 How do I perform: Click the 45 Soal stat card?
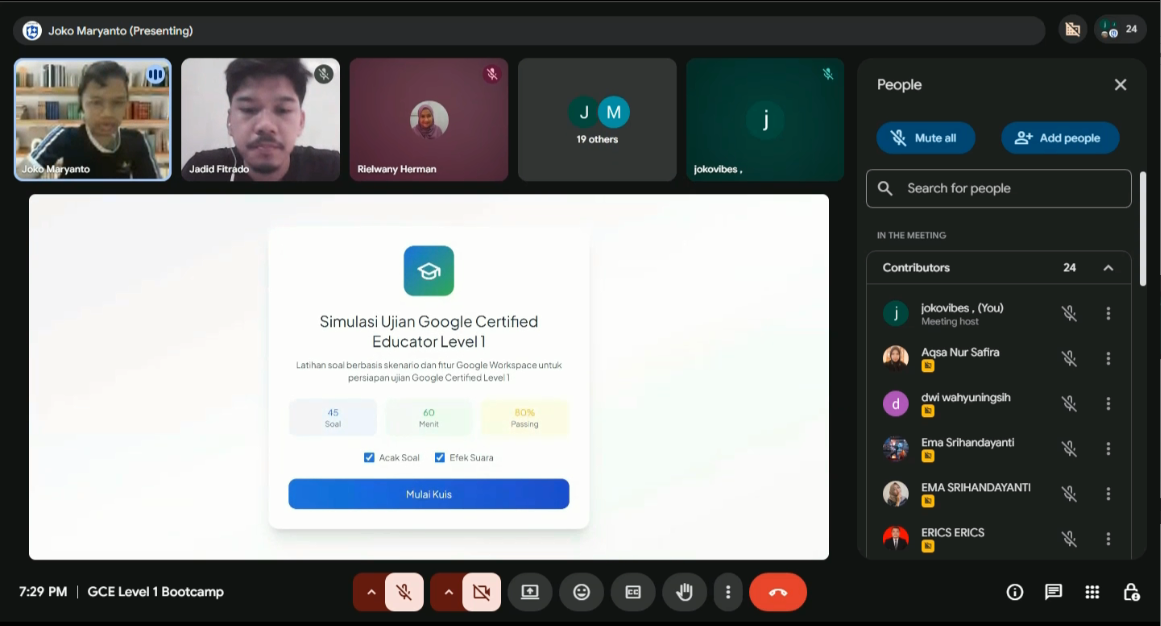click(333, 418)
